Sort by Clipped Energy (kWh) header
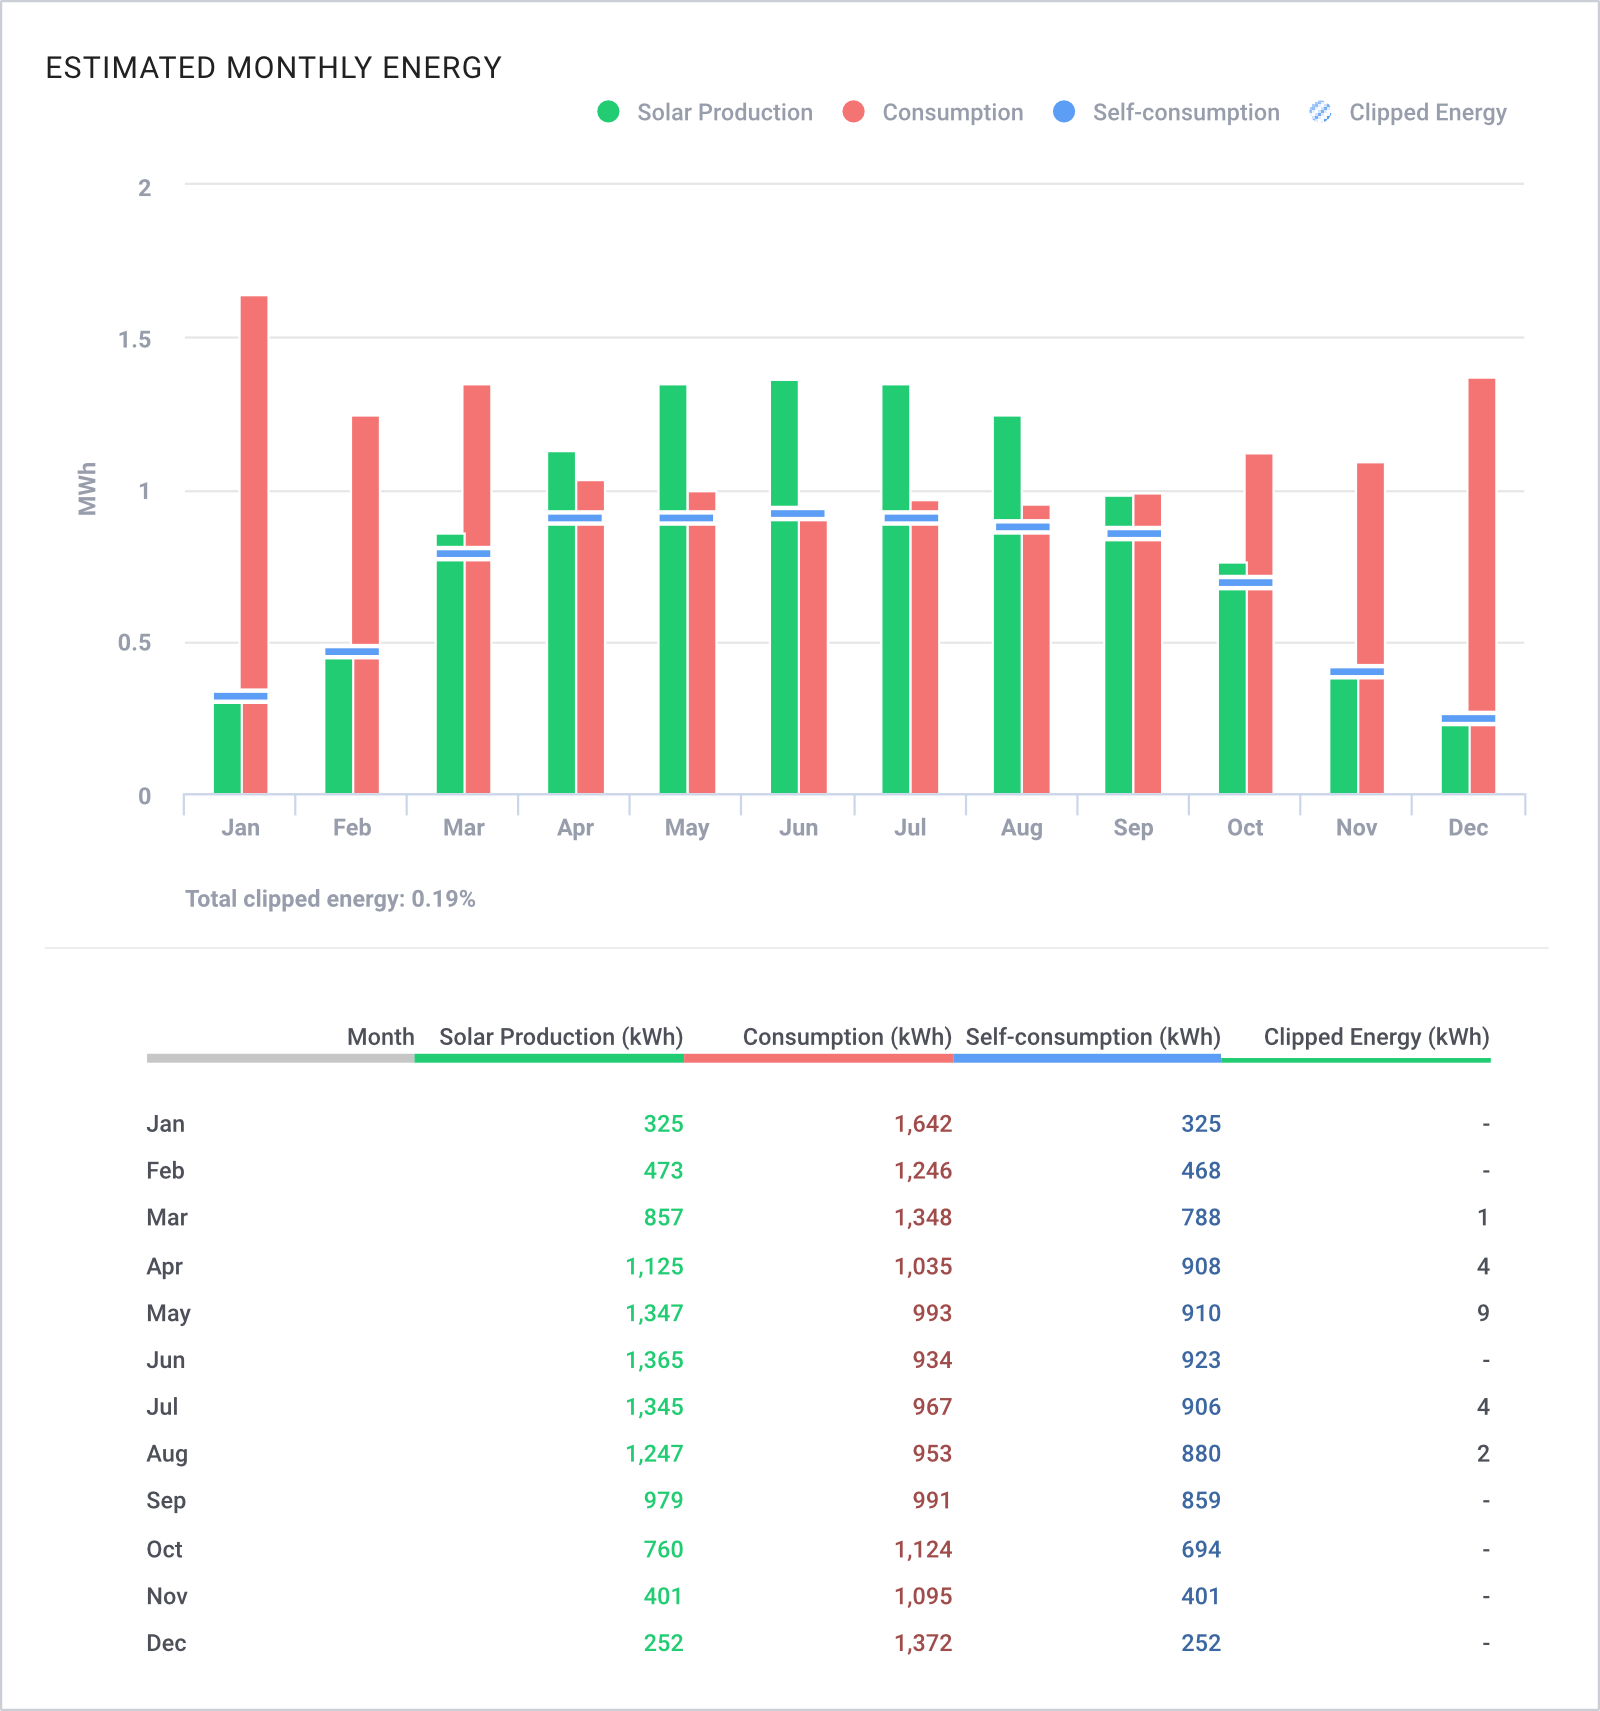This screenshot has height=1711, width=1600. coord(1377,1037)
